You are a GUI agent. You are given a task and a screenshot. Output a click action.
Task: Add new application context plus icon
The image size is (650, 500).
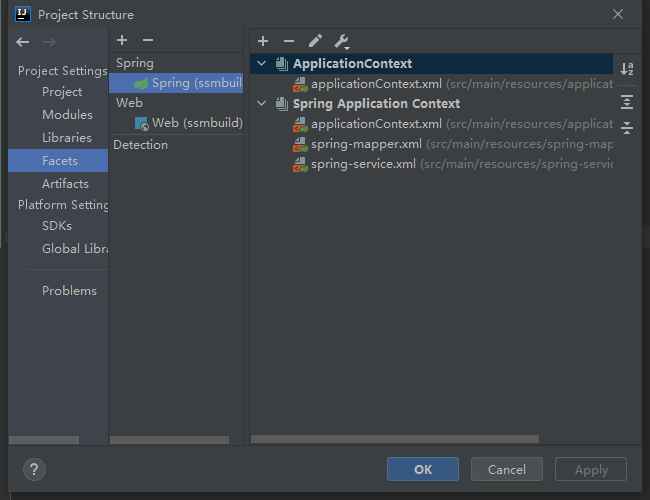[x=263, y=41]
